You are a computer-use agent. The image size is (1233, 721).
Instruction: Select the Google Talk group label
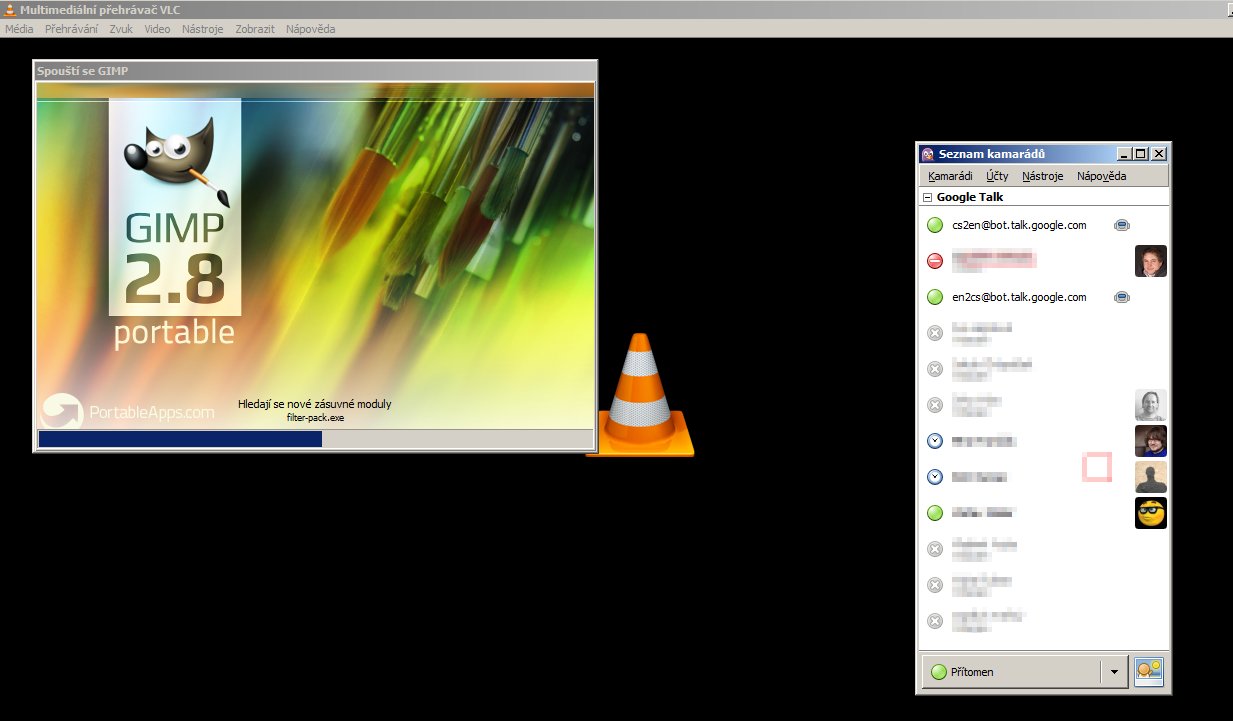(x=970, y=198)
